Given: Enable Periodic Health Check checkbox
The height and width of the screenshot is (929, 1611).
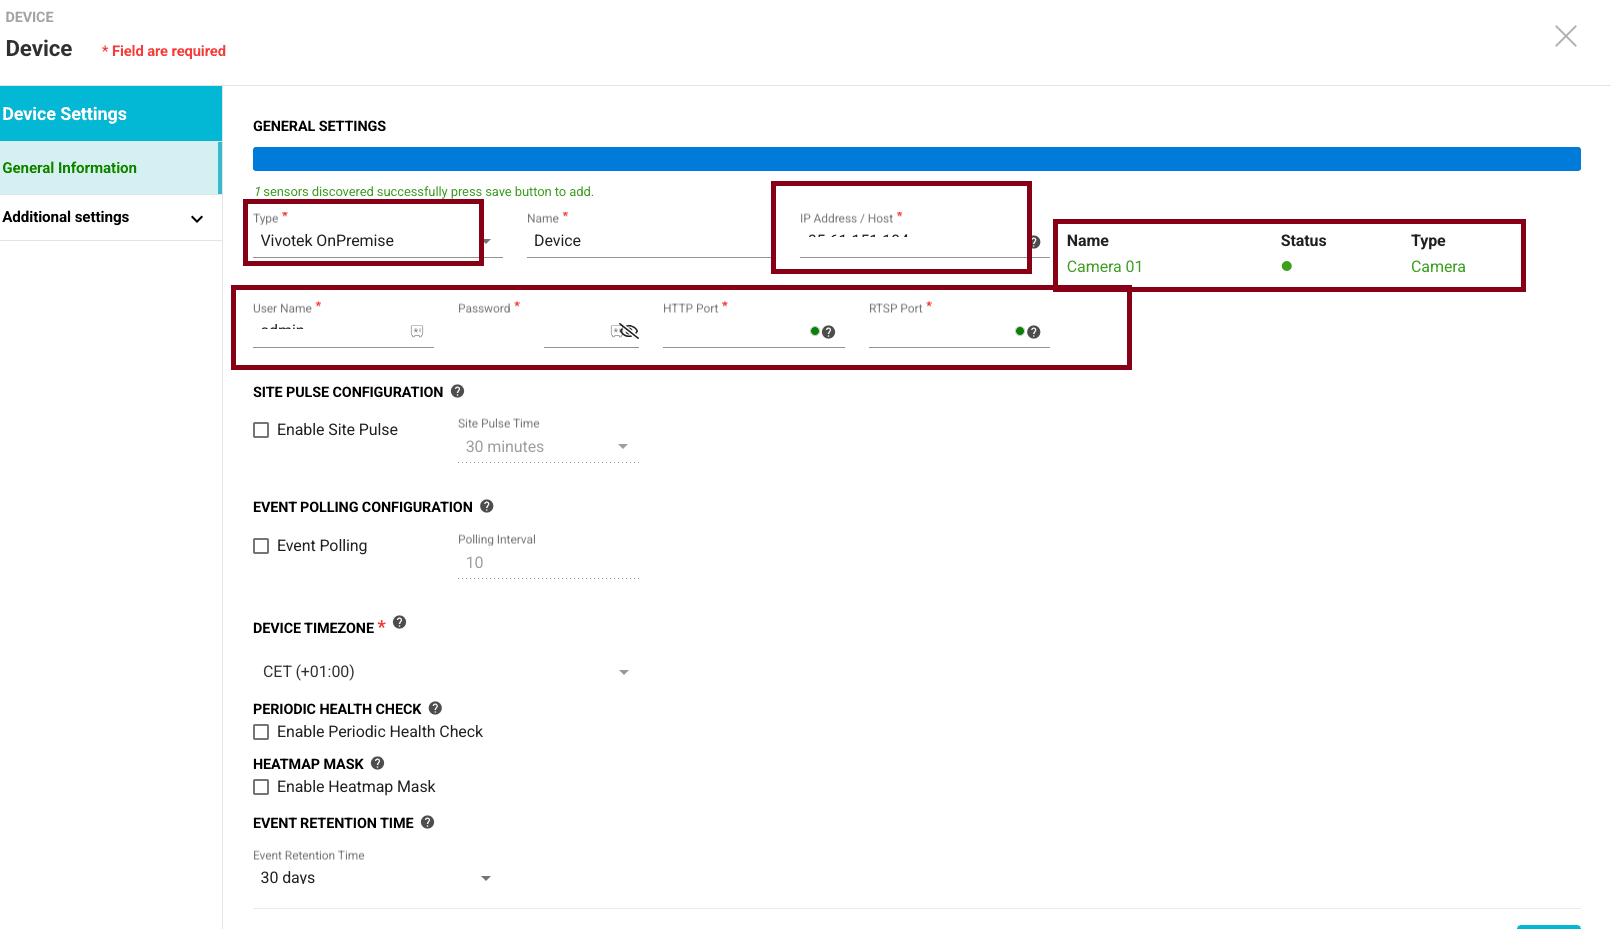Looking at the screenshot, I should [261, 732].
